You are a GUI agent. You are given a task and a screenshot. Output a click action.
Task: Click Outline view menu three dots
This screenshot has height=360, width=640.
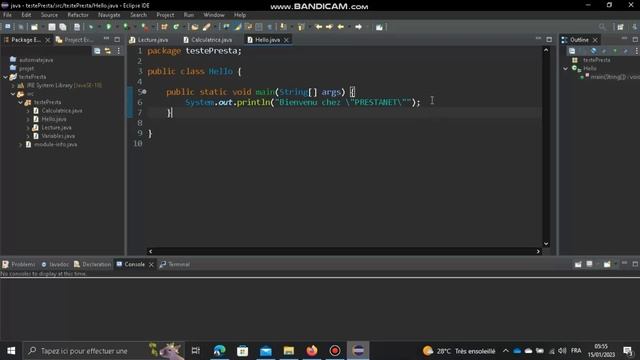click(636, 51)
